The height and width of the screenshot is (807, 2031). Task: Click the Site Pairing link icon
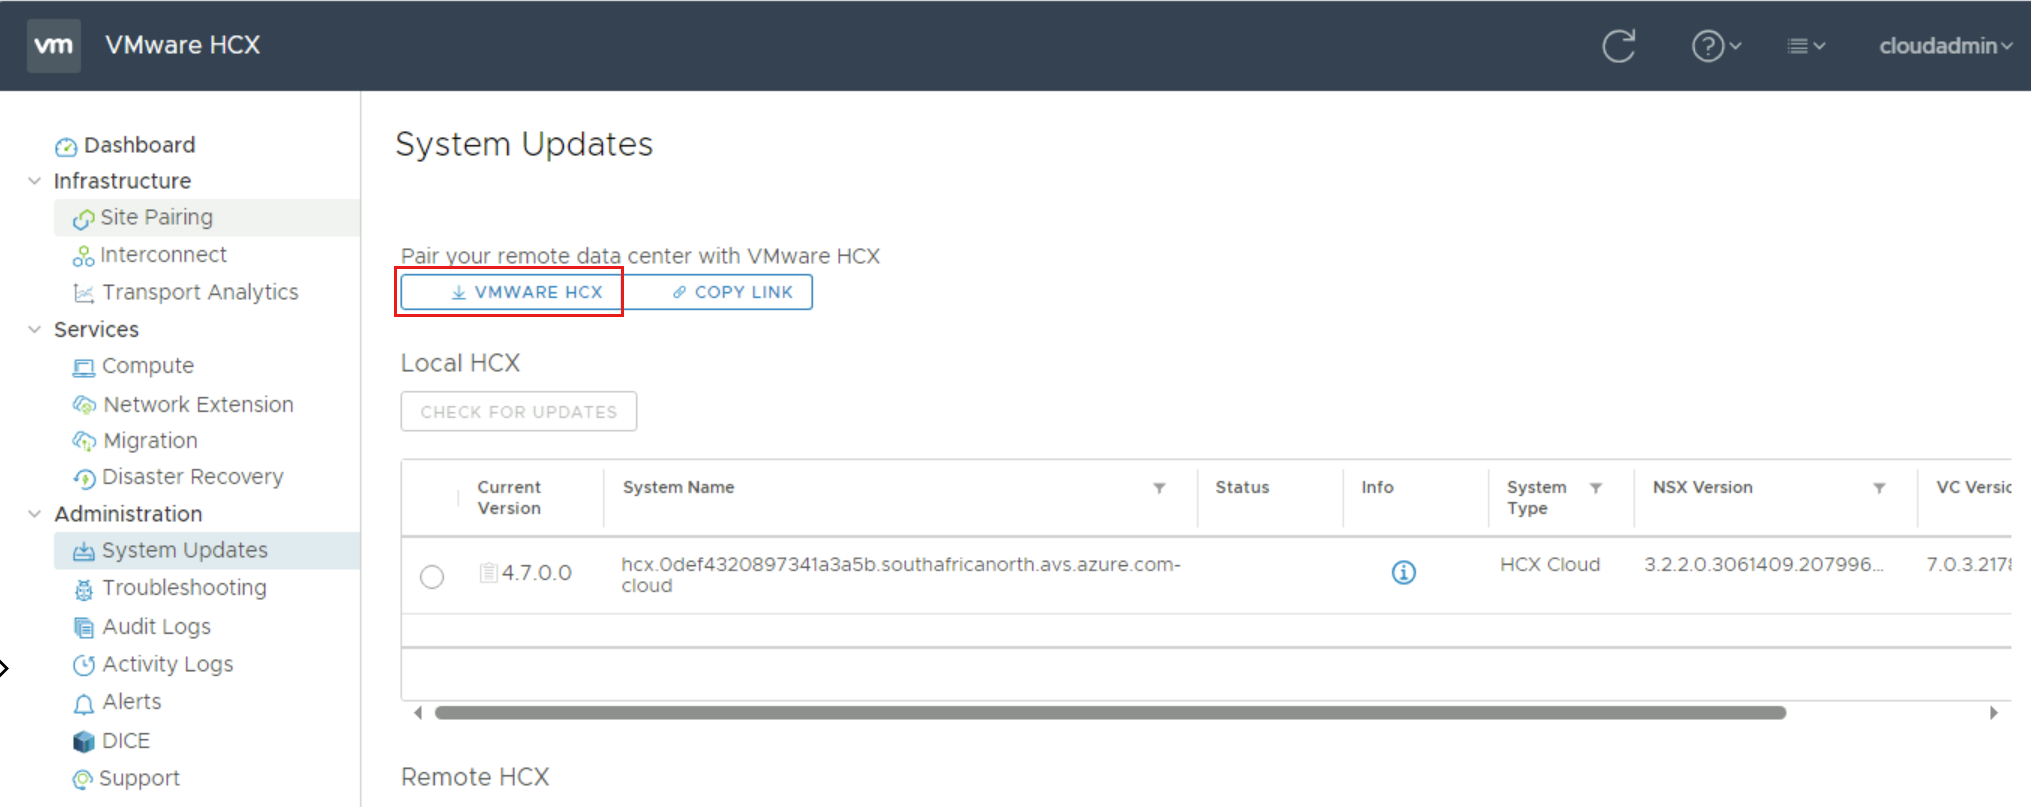pyautogui.click(x=84, y=218)
